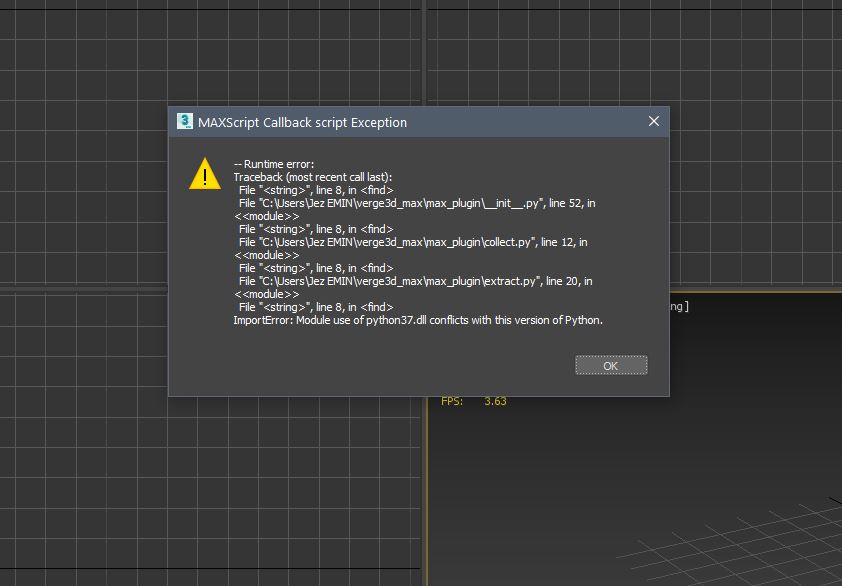This screenshot has height=586, width=842.
Task: Close the MAXScript Callback script Exception dialog
Action: tap(654, 121)
